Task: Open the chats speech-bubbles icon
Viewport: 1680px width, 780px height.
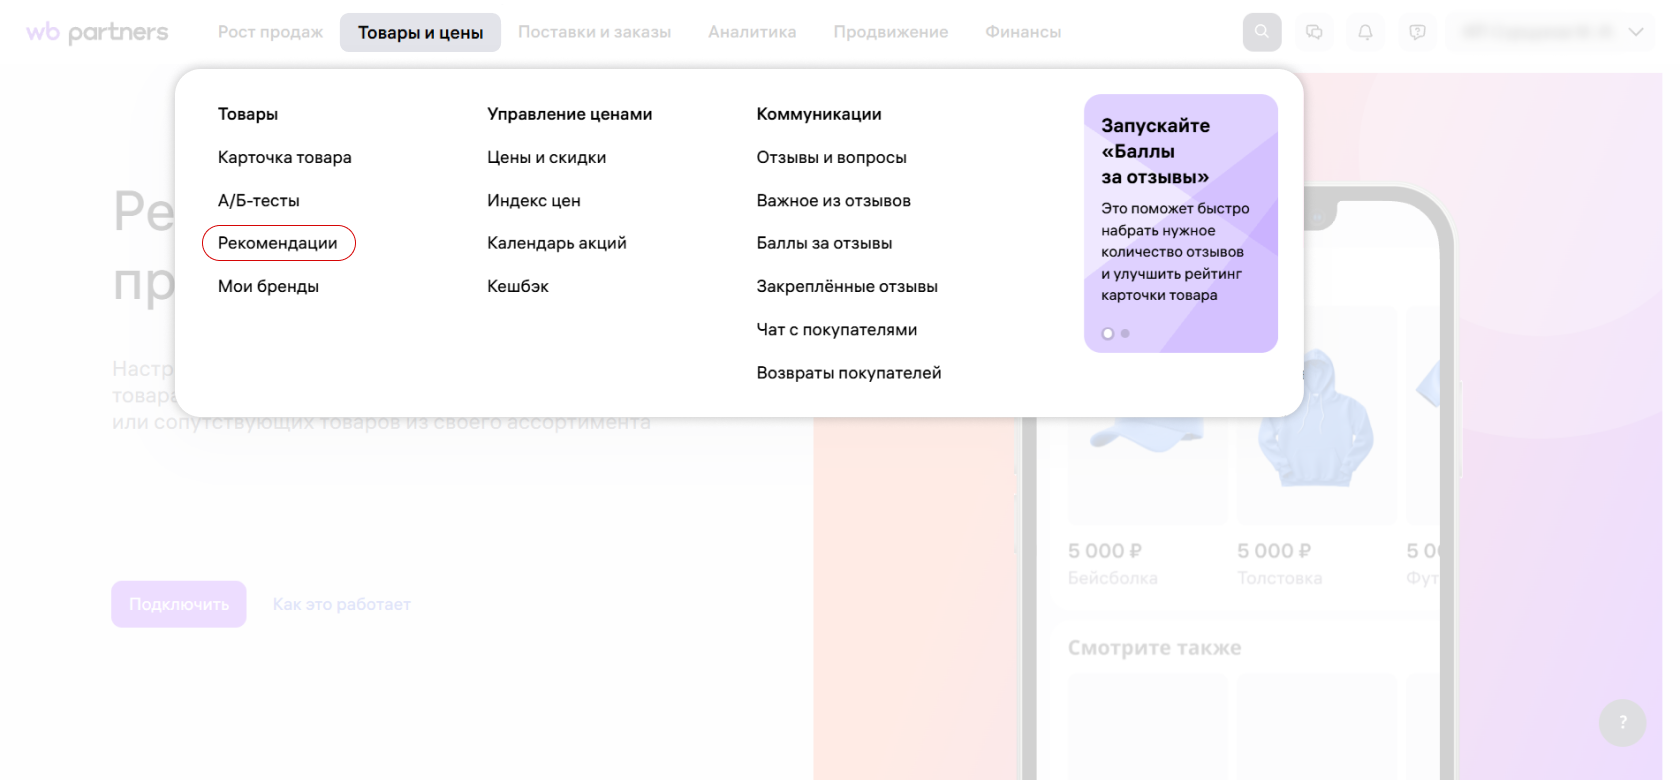Action: [1314, 32]
